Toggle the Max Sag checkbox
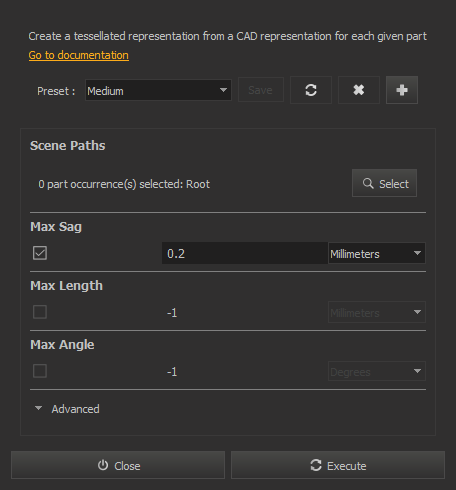Image resolution: width=456 pixels, height=490 pixels. coord(40,253)
